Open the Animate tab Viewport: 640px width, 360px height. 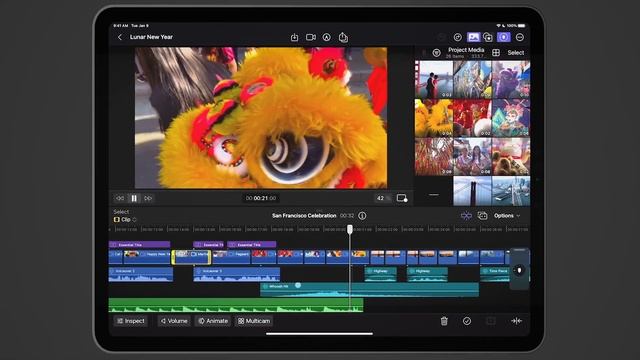213,321
